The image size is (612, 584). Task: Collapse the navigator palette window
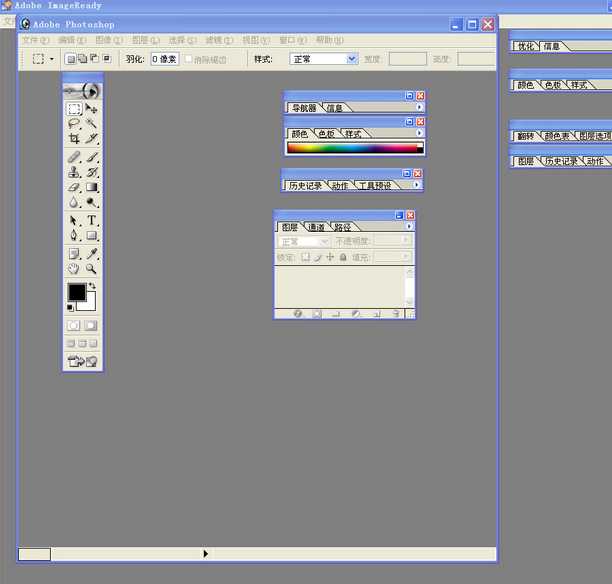409,96
